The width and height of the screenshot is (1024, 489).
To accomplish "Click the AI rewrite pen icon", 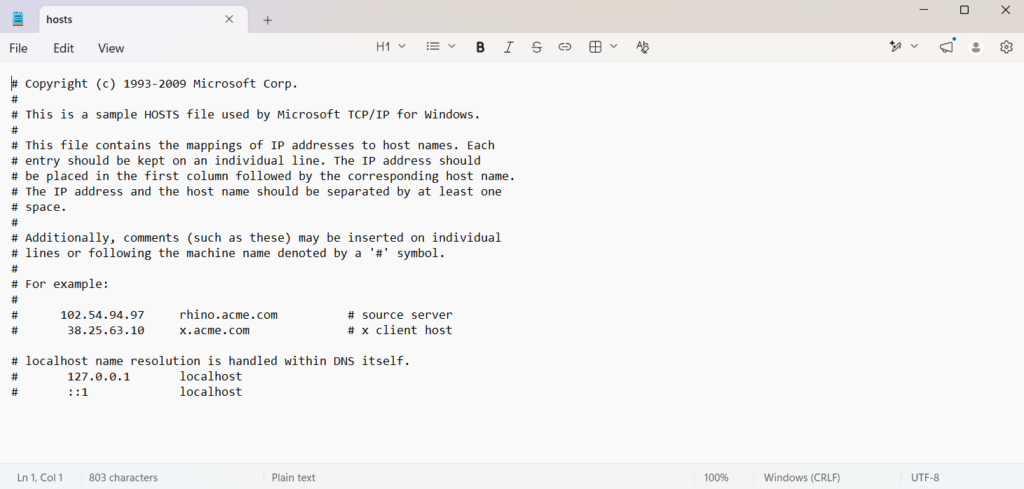I will tap(895, 47).
